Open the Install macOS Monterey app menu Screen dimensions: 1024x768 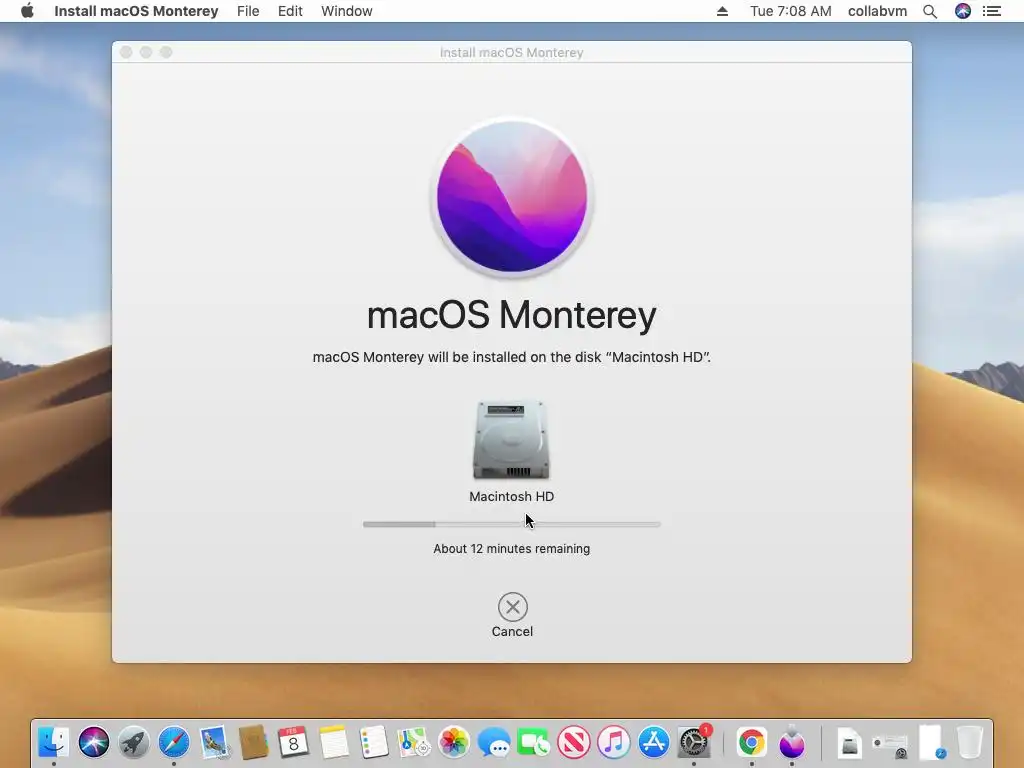[136, 11]
